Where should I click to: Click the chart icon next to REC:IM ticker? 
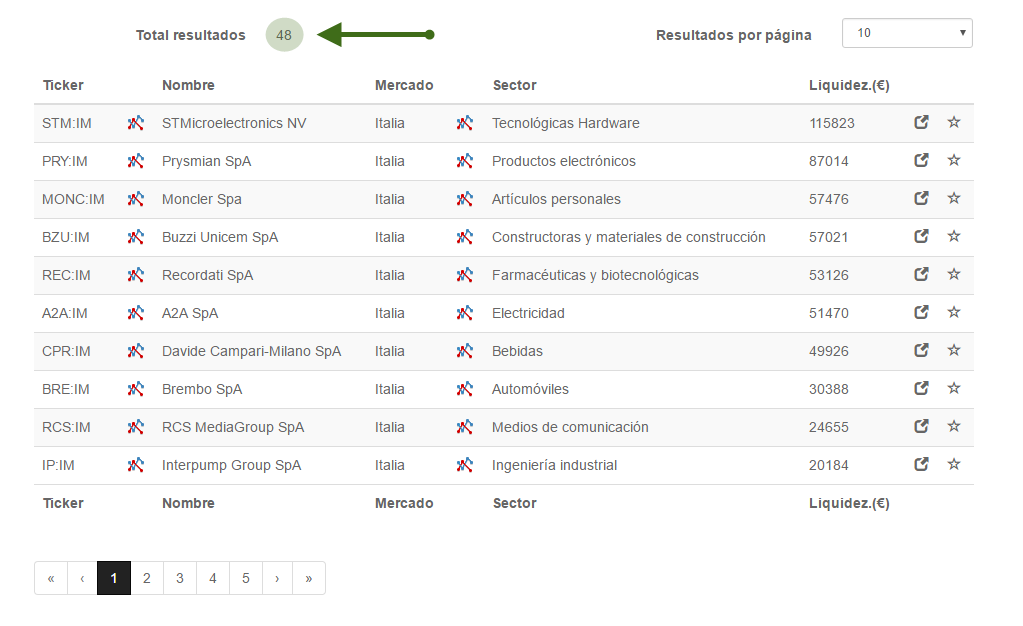pos(136,275)
